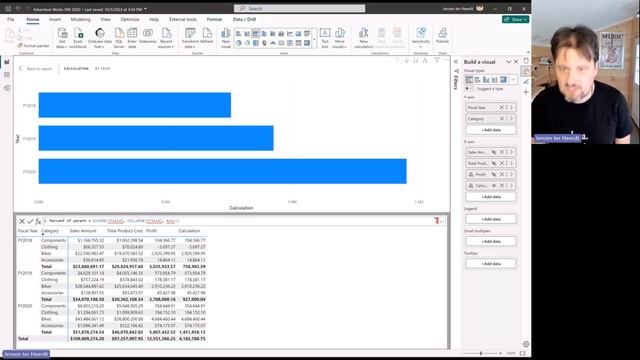Open More visuals menu

pyautogui.click(x=340, y=38)
